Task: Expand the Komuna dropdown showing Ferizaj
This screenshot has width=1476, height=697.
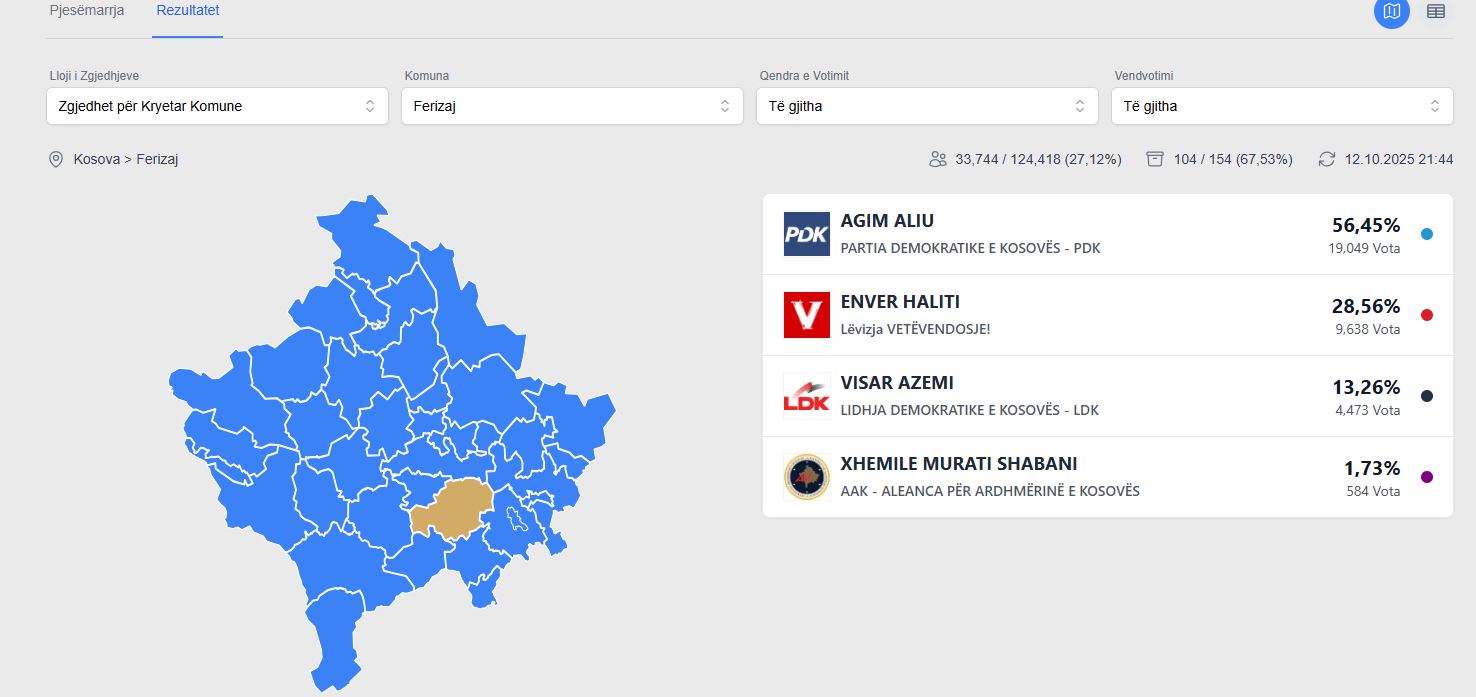Action: (572, 106)
